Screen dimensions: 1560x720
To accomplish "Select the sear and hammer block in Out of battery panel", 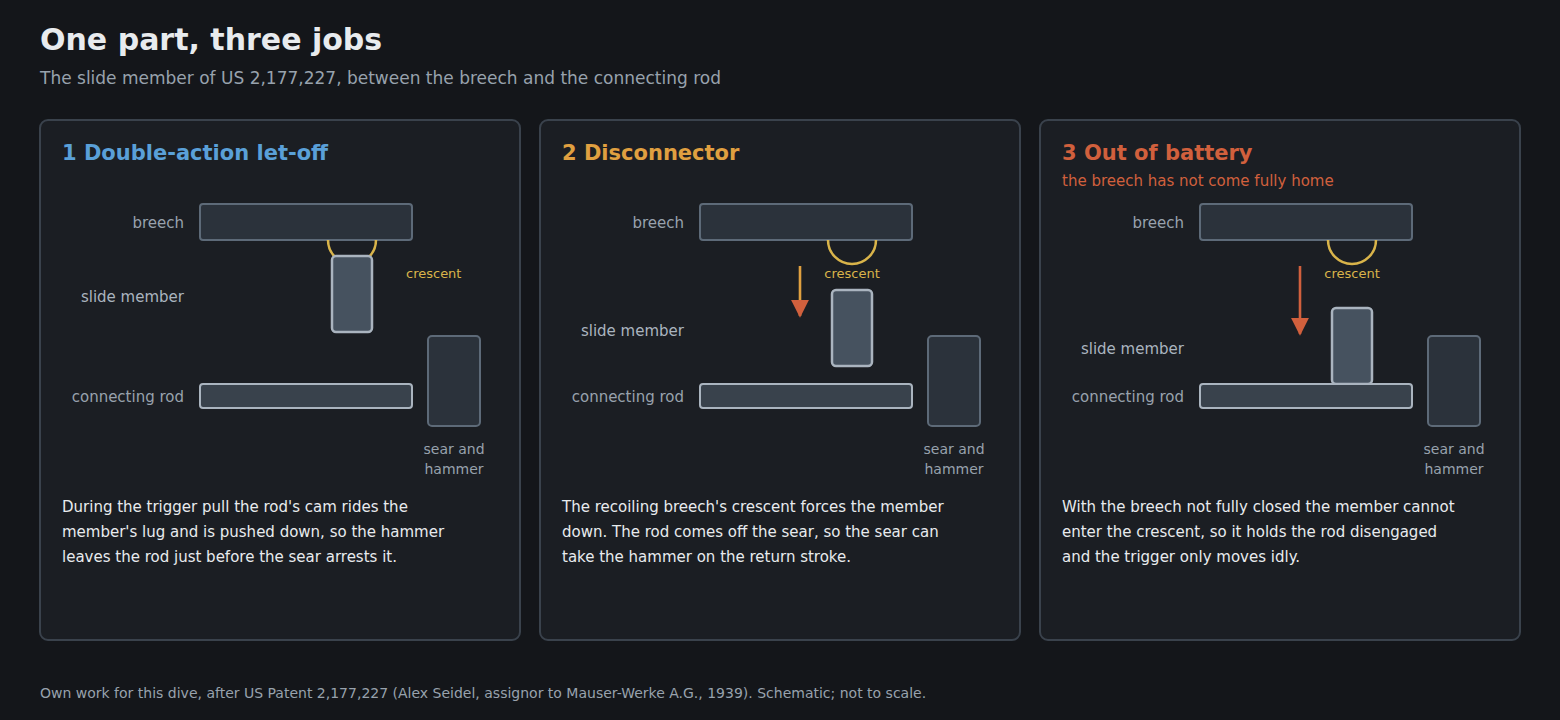I will 1454,381.
